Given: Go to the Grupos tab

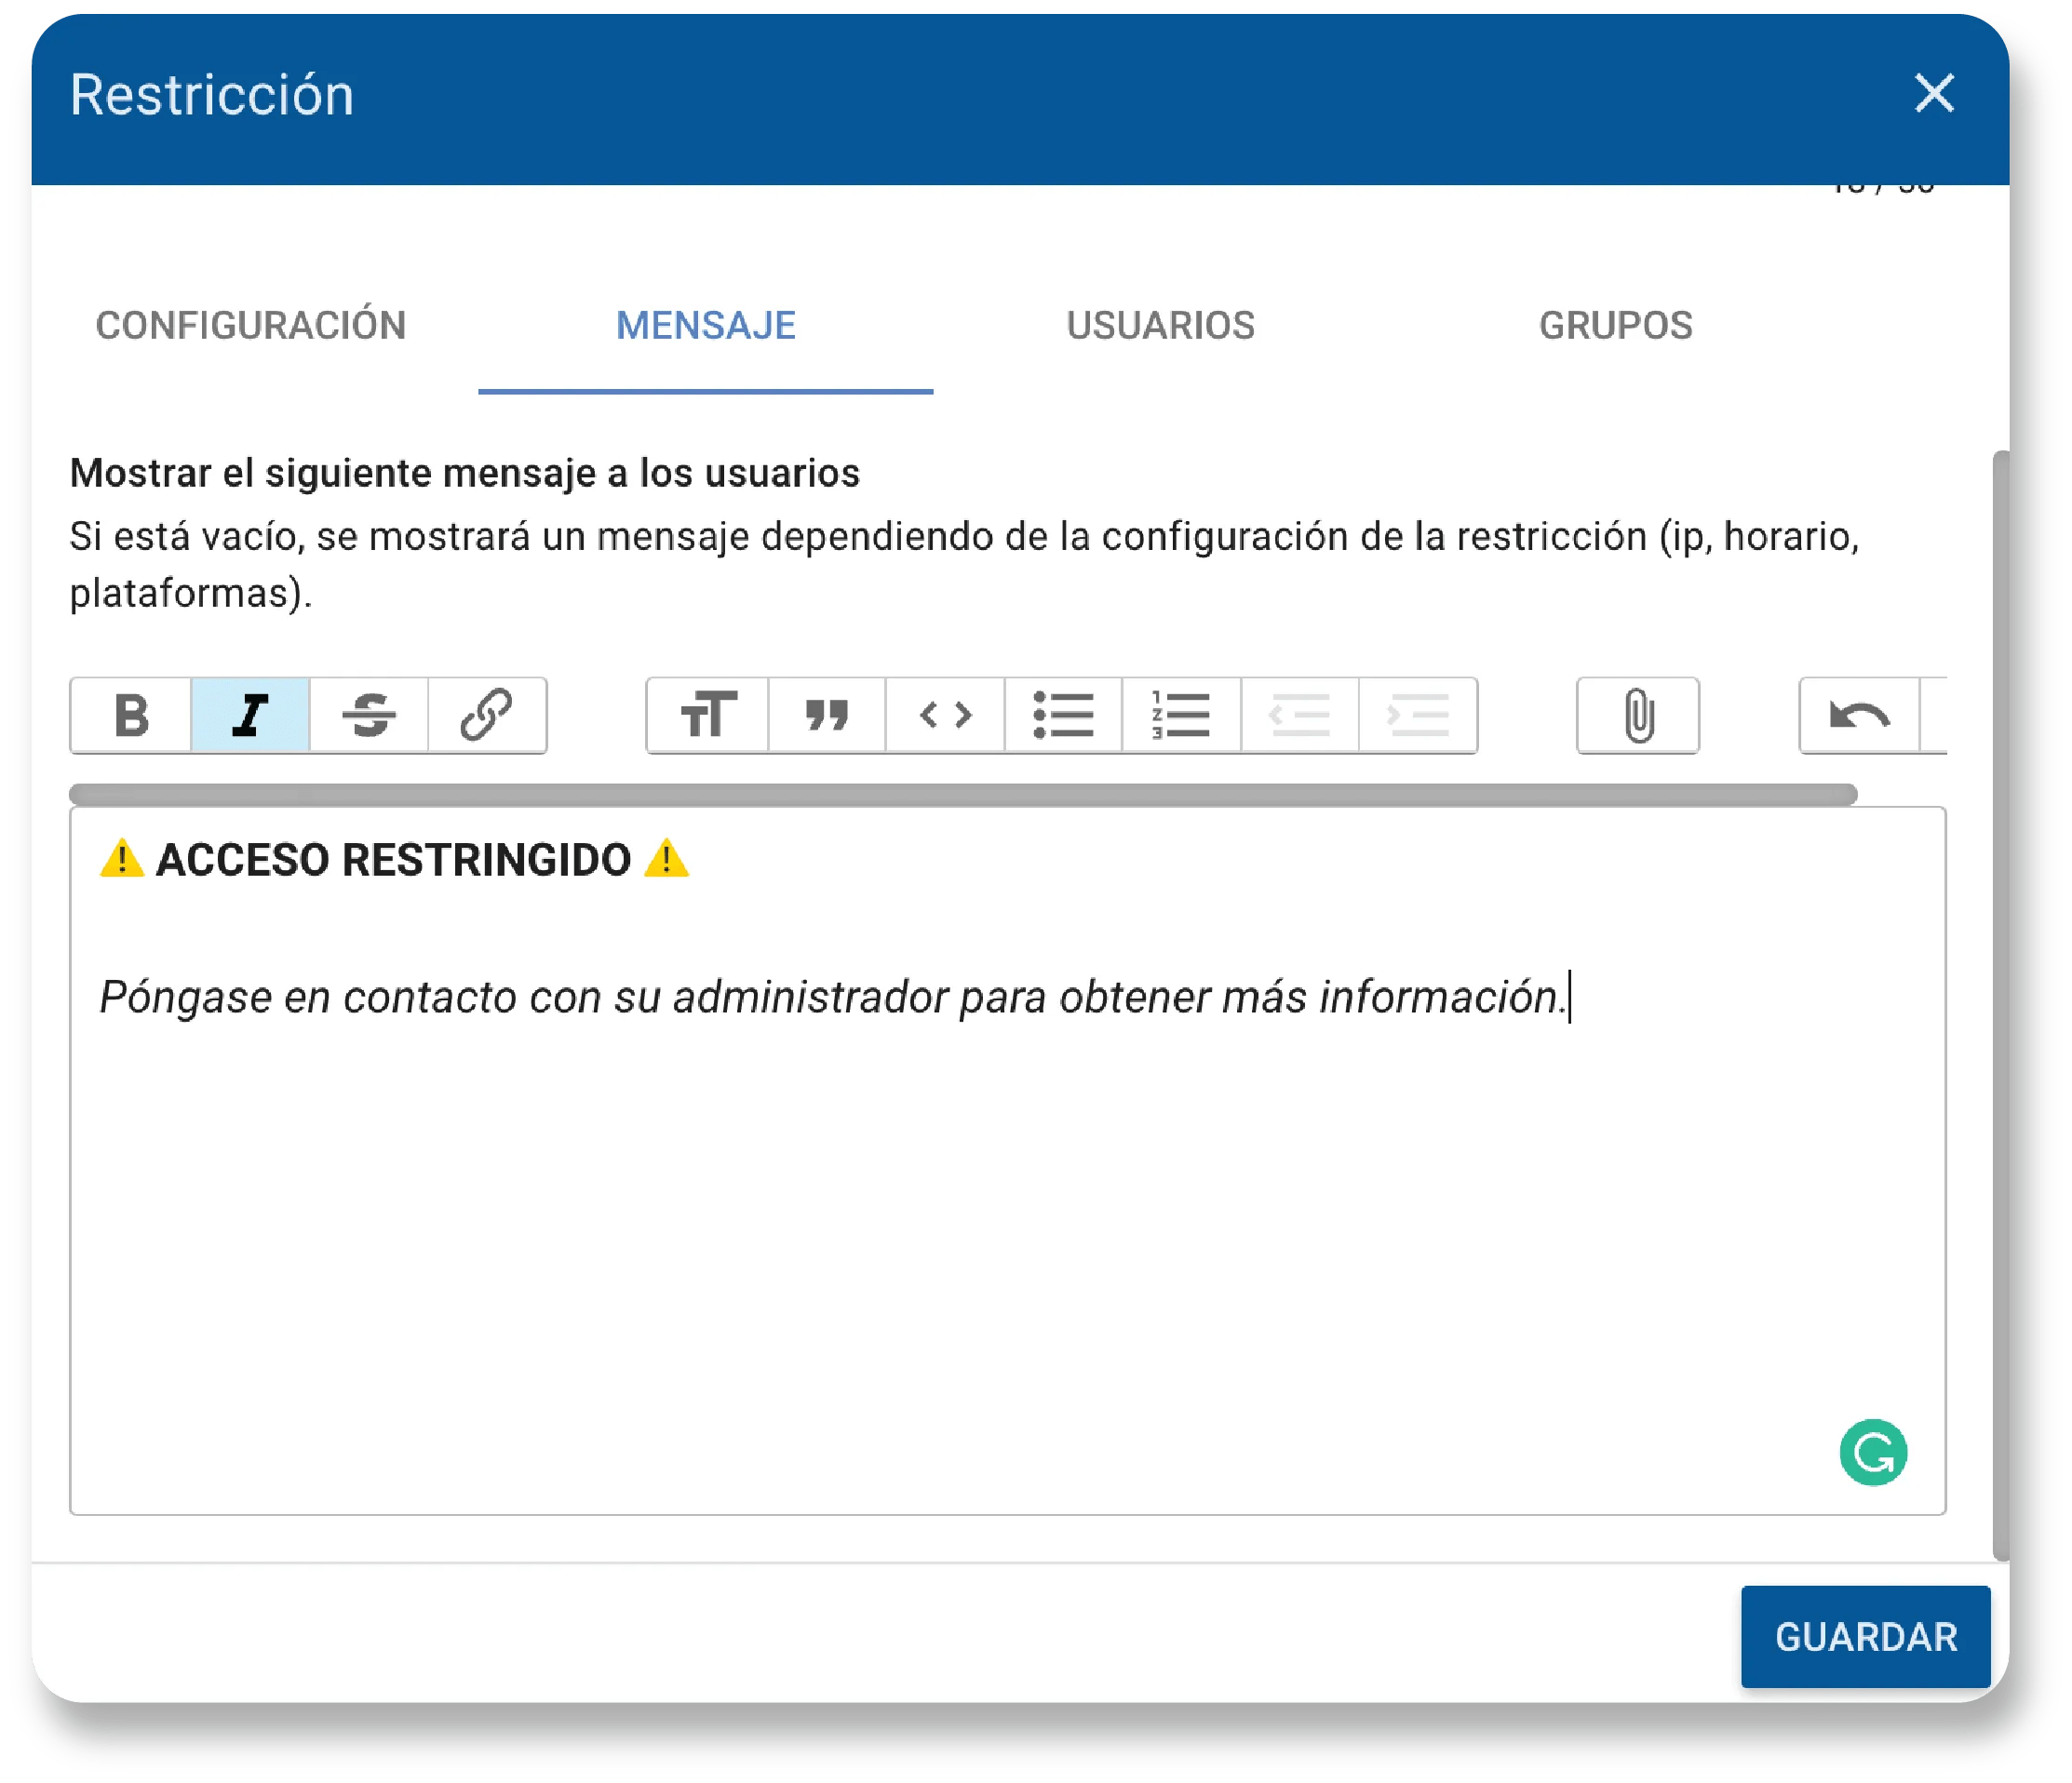Looking at the screenshot, I should (x=1615, y=326).
